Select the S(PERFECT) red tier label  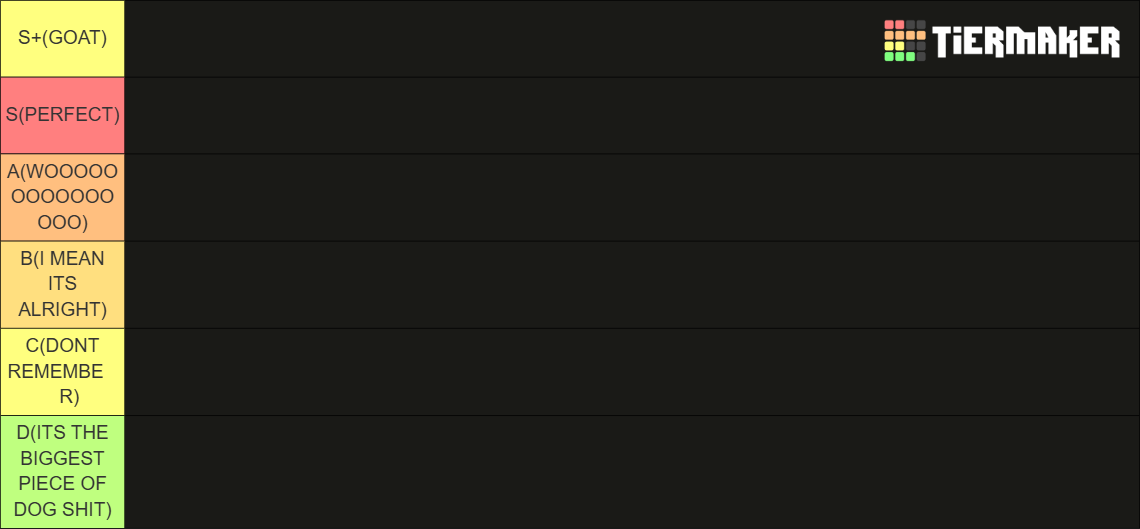(x=63, y=116)
